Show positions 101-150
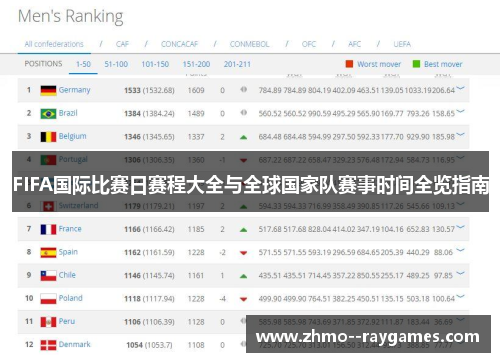Screen dimensions: 500x362 coord(155,64)
